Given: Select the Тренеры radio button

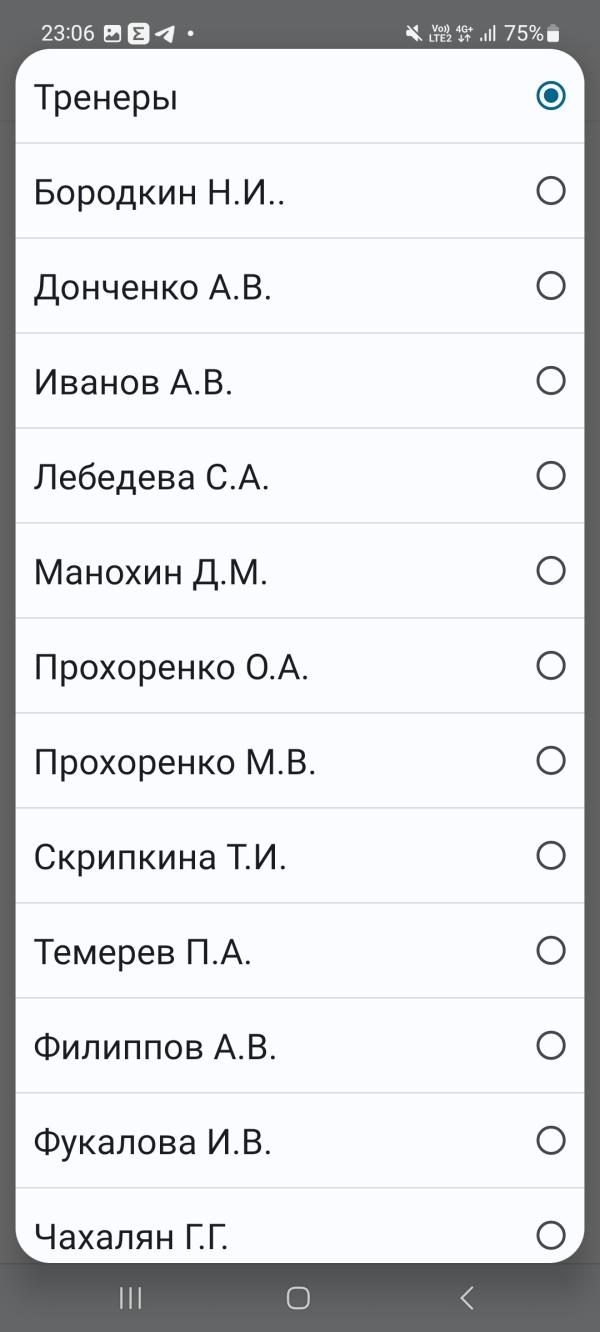Looking at the screenshot, I should (x=300, y=97).
